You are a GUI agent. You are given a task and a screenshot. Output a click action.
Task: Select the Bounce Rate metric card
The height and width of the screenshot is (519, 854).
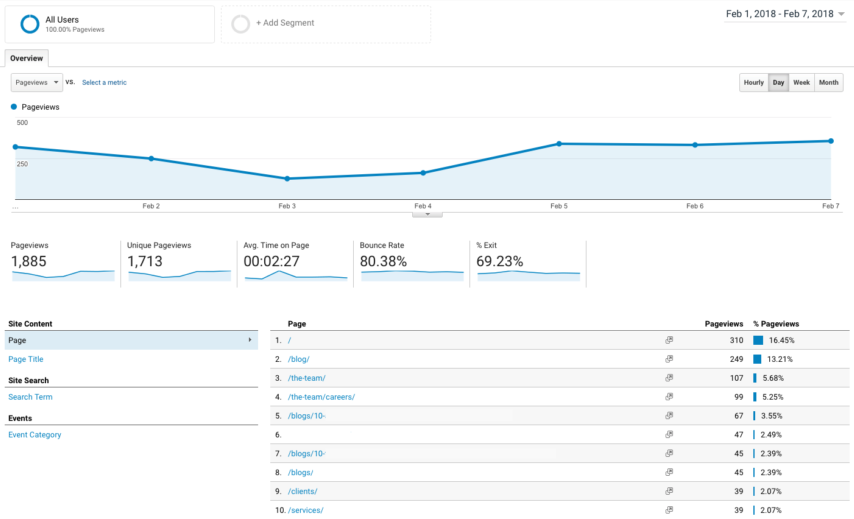(x=410, y=262)
